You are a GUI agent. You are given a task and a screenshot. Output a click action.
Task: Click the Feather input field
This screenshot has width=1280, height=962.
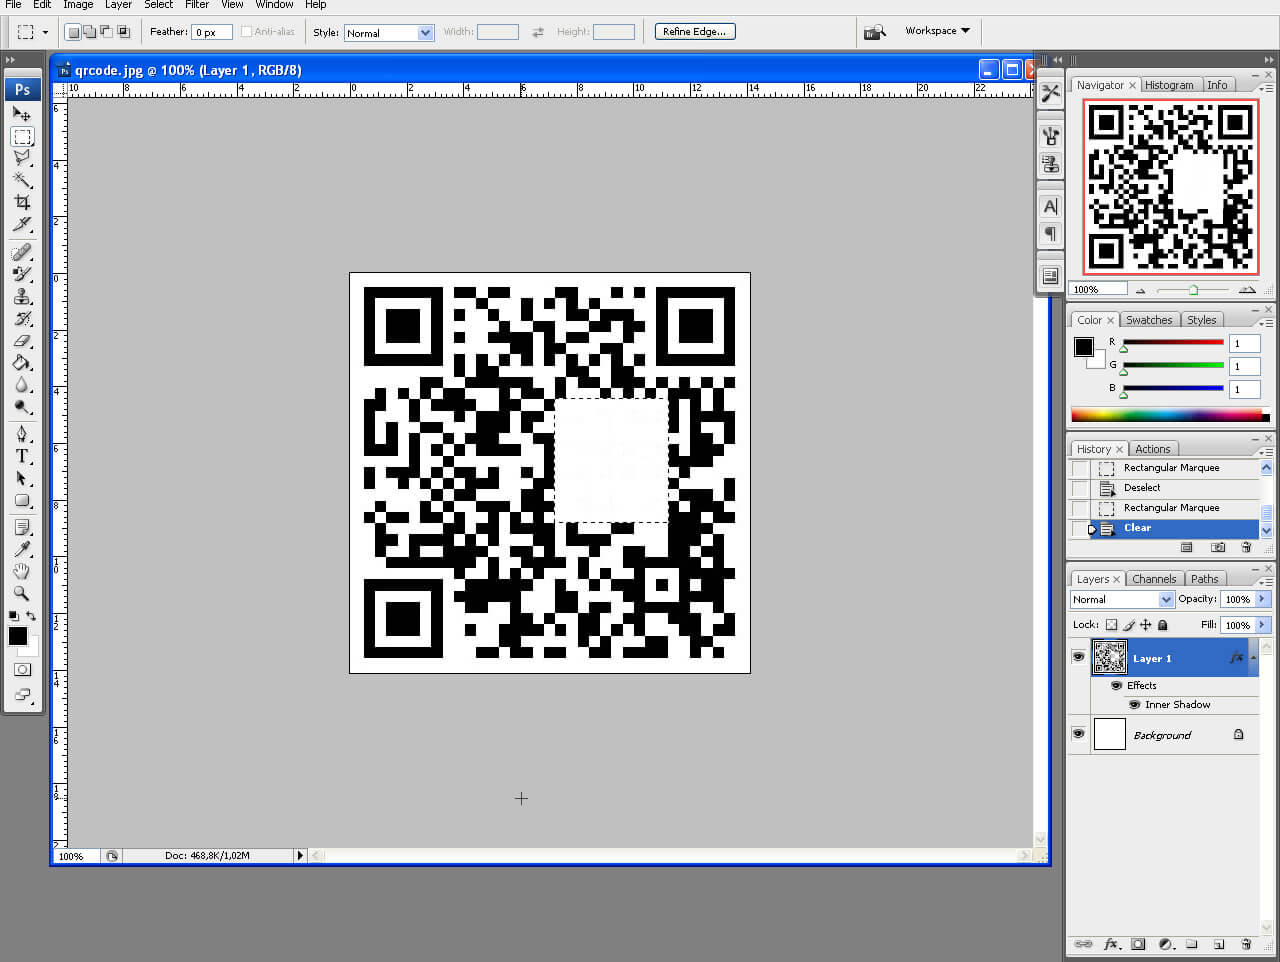point(212,32)
